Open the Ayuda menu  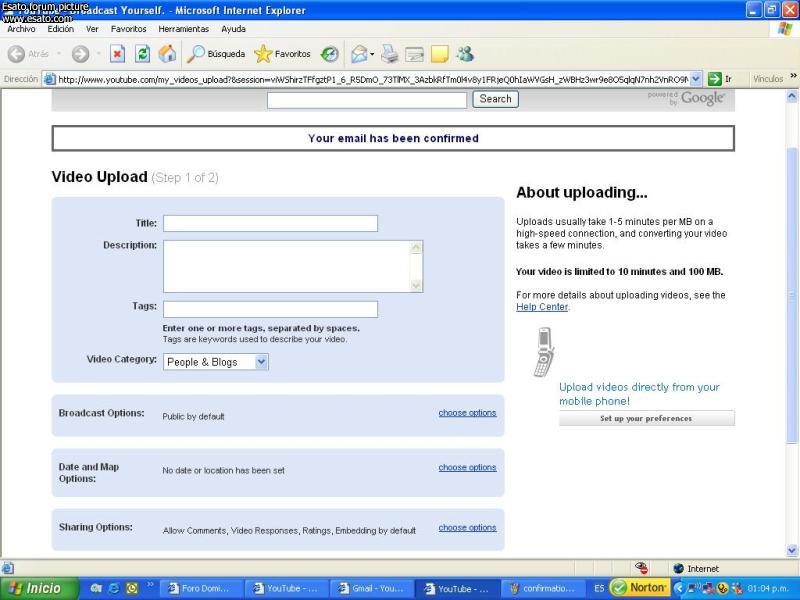[x=234, y=29]
